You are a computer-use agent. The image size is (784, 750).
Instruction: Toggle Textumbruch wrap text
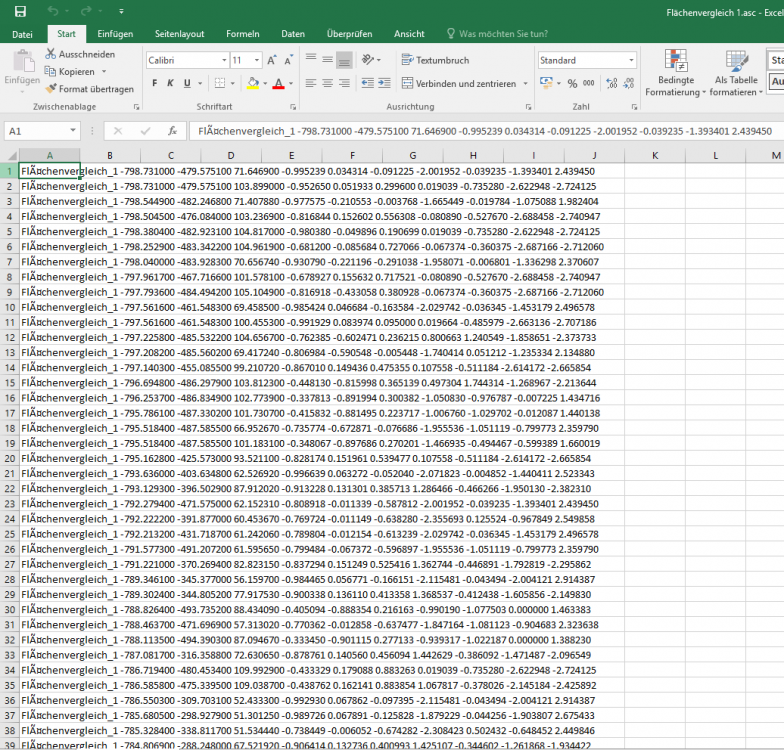pyautogui.click(x=435, y=60)
